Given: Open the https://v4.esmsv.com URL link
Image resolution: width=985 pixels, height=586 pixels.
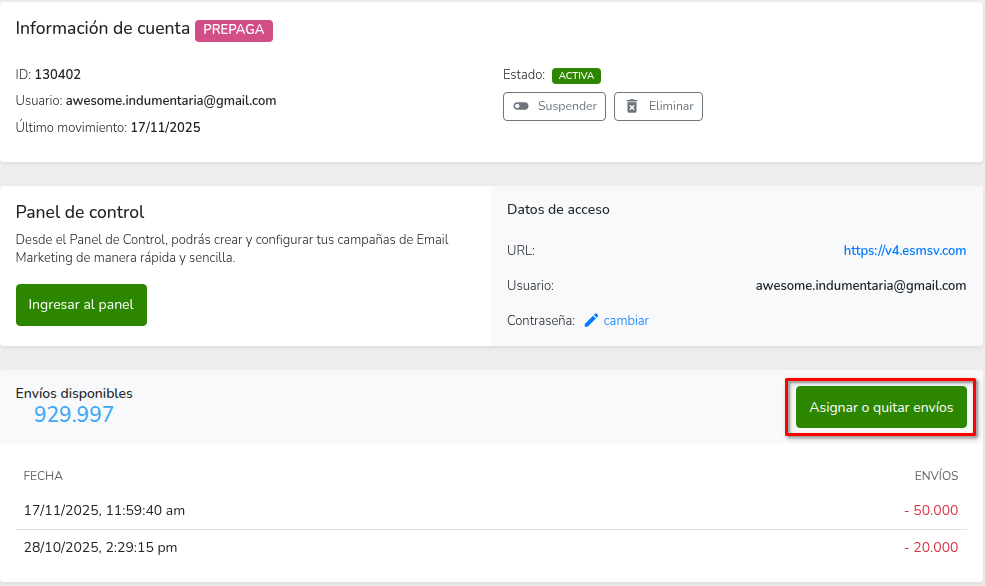Looking at the screenshot, I should 904,251.
